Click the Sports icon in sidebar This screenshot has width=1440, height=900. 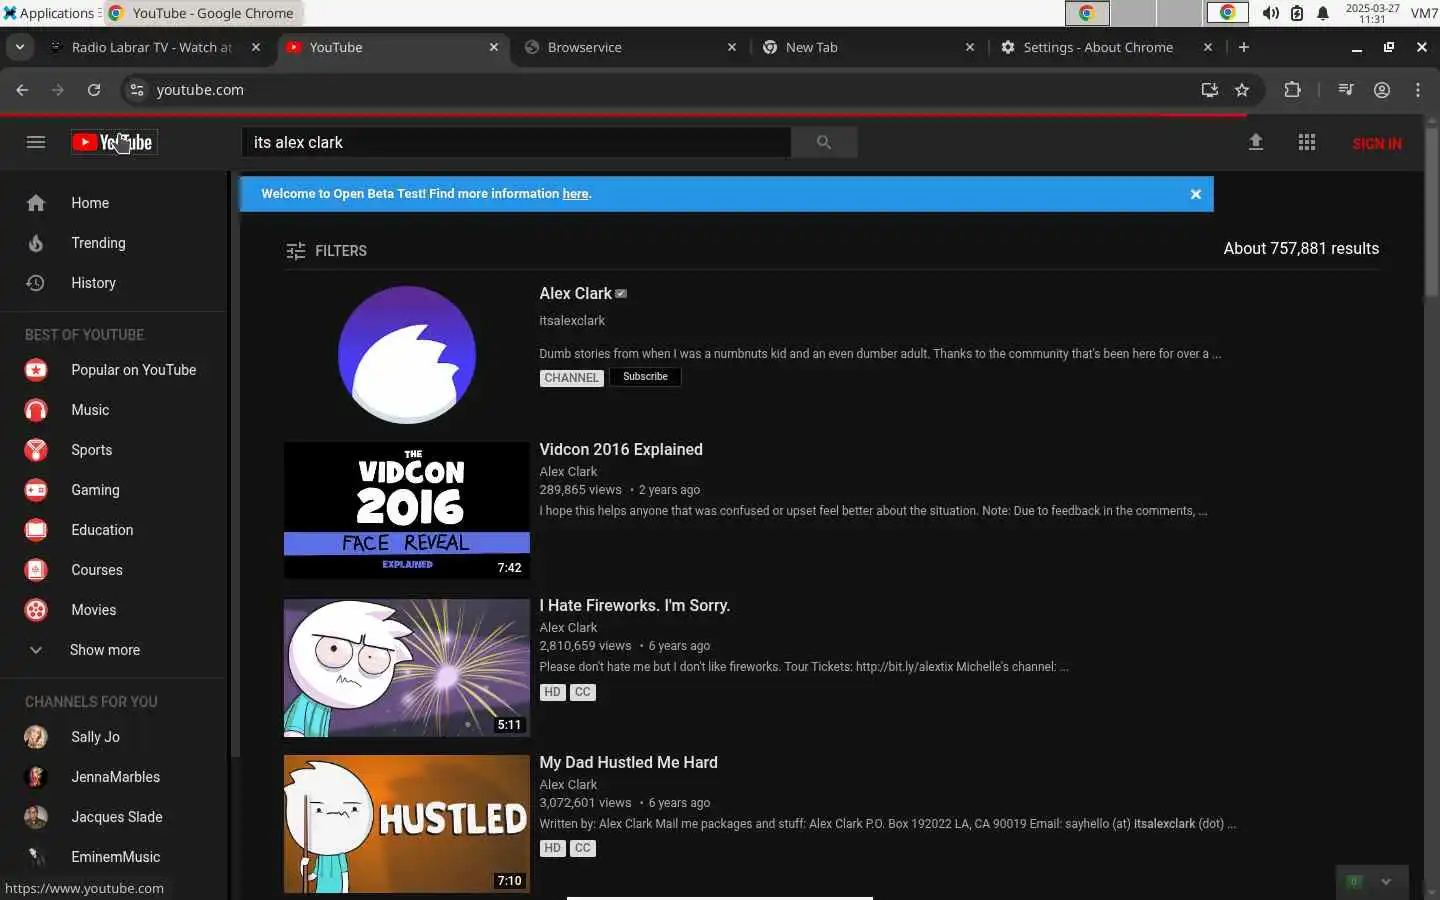(36, 450)
